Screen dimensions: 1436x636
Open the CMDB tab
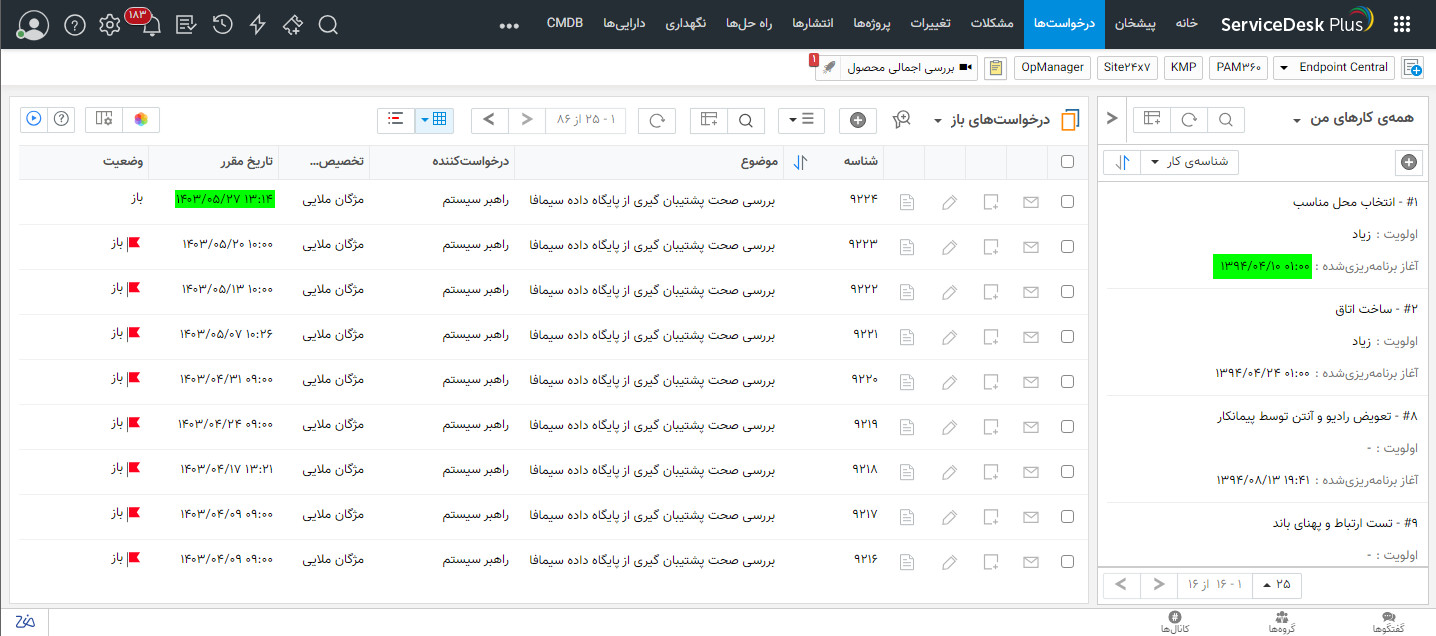(564, 21)
